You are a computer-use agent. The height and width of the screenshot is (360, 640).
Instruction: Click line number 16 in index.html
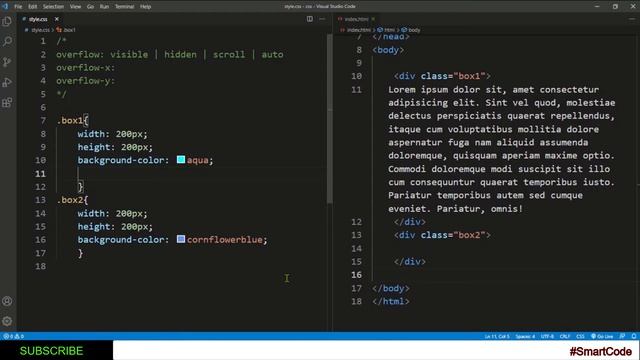point(356,275)
